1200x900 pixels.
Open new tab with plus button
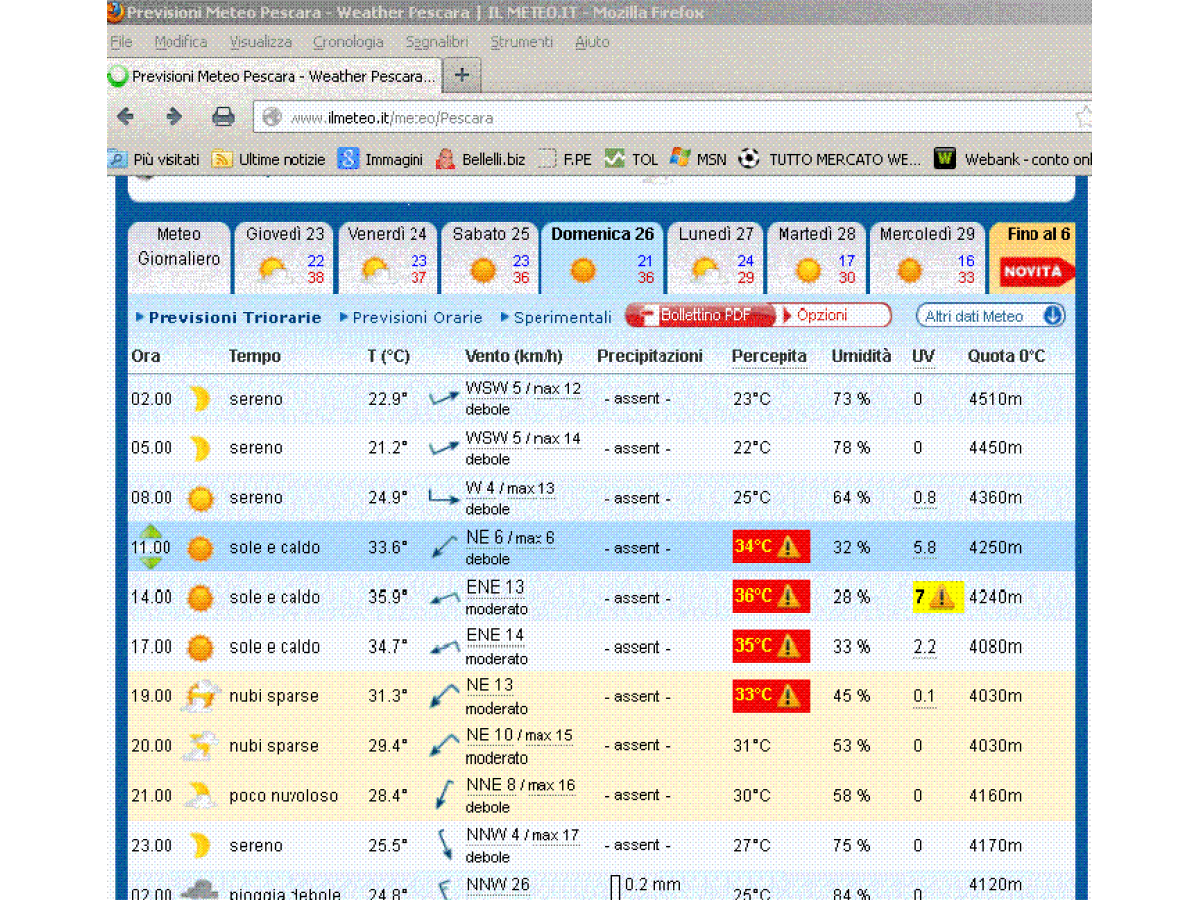pos(461,75)
